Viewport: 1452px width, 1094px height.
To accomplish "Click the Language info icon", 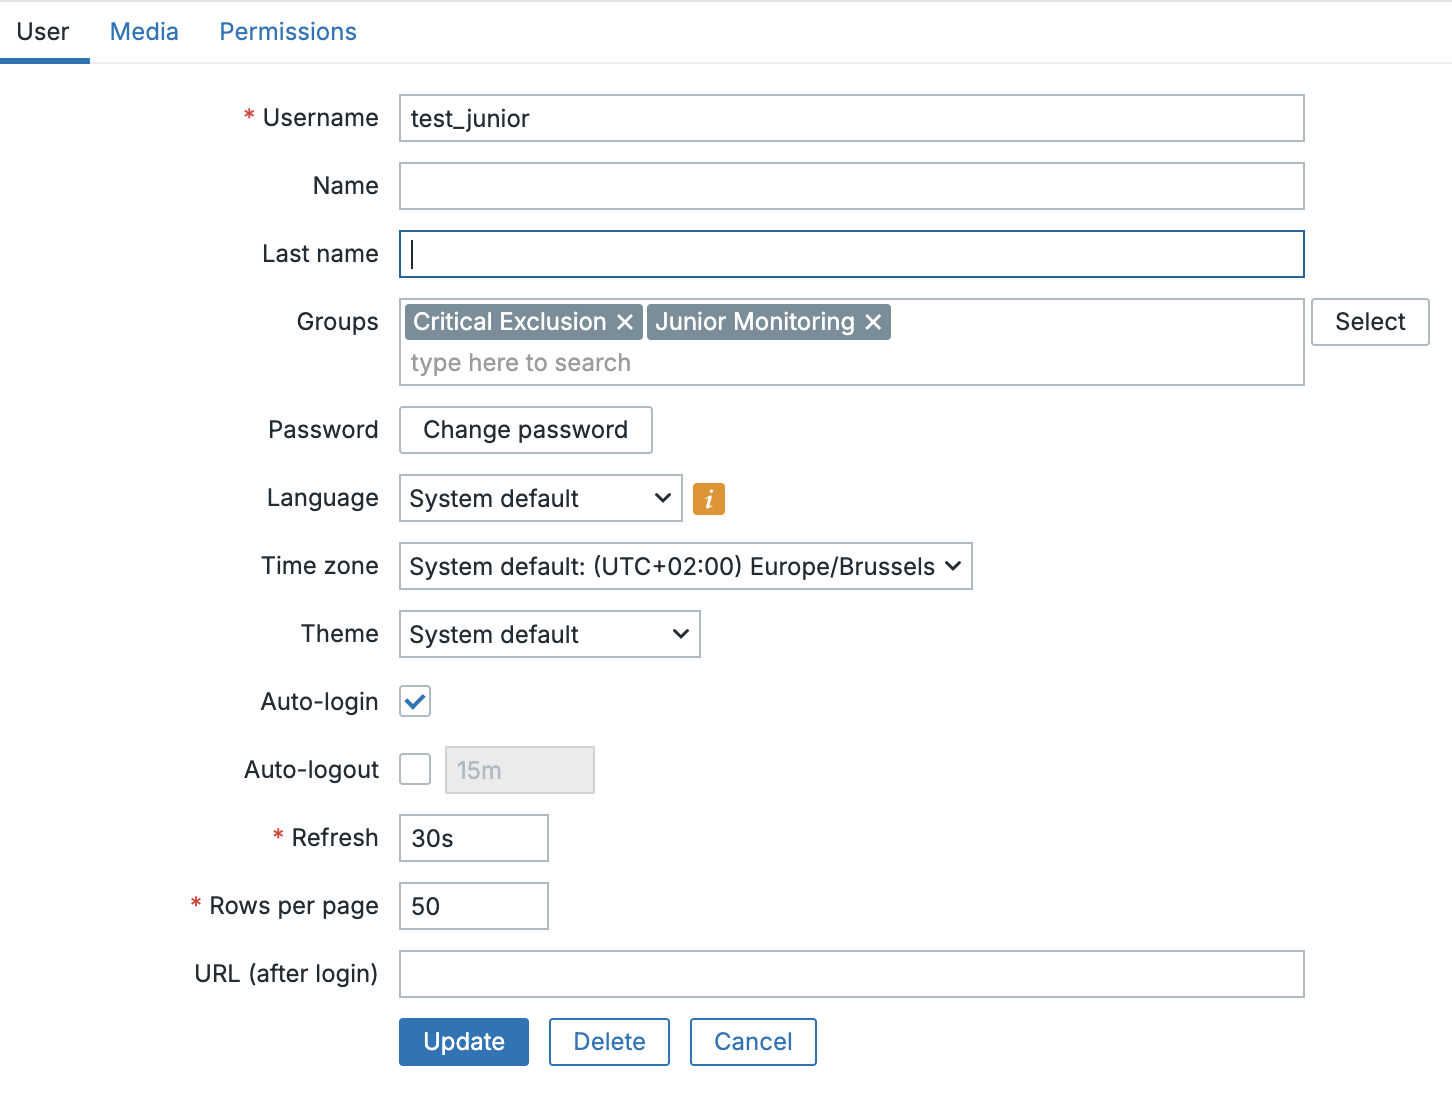I will [708, 498].
